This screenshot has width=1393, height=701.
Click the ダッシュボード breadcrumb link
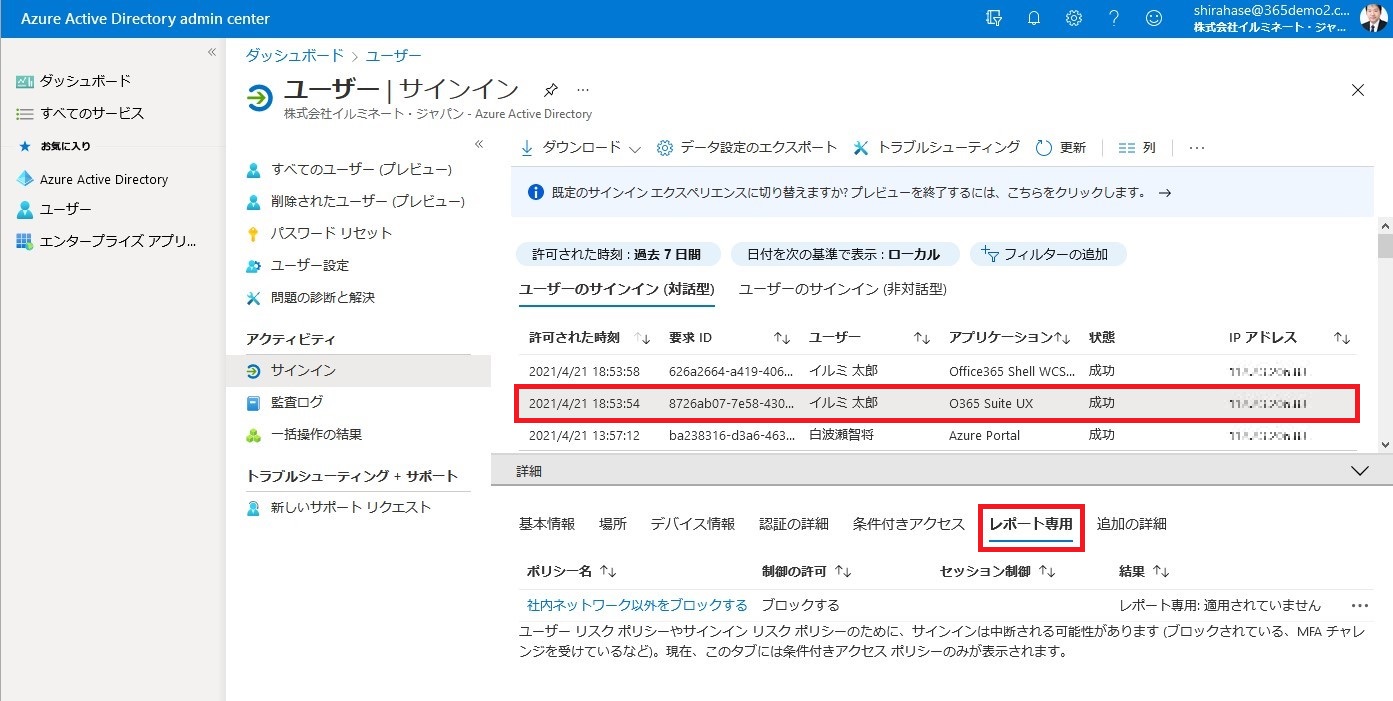click(294, 55)
